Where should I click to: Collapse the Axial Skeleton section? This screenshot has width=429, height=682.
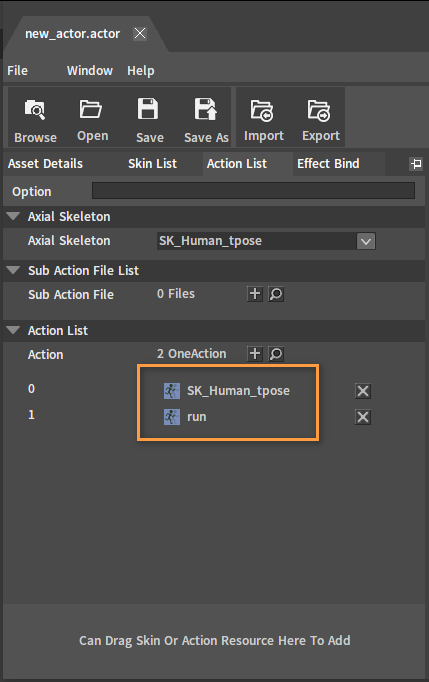[13, 216]
